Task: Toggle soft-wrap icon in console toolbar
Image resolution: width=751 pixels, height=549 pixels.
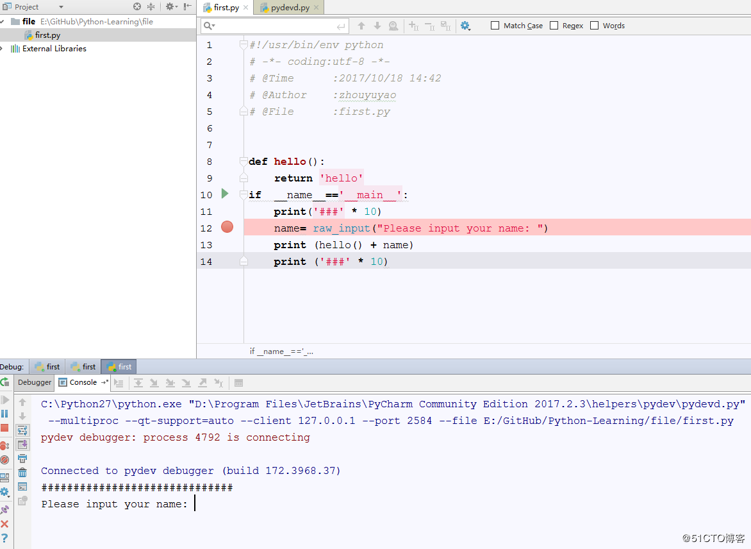Action: point(23,430)
